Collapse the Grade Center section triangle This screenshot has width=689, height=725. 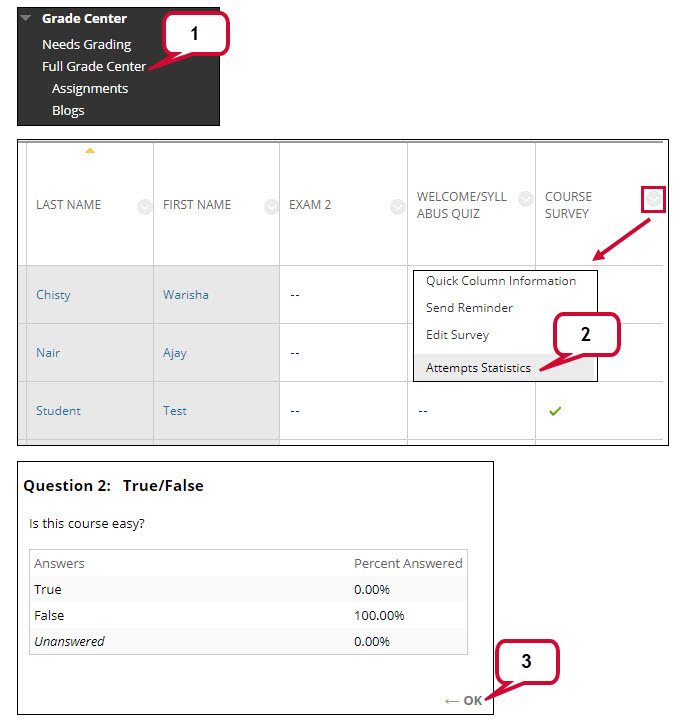[26, 18]
